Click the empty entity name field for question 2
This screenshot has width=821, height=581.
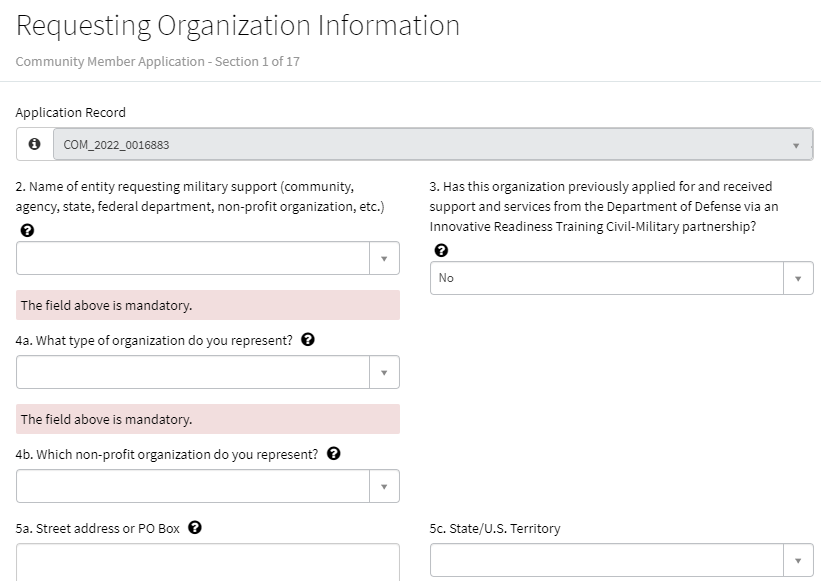tap(192, 258)
